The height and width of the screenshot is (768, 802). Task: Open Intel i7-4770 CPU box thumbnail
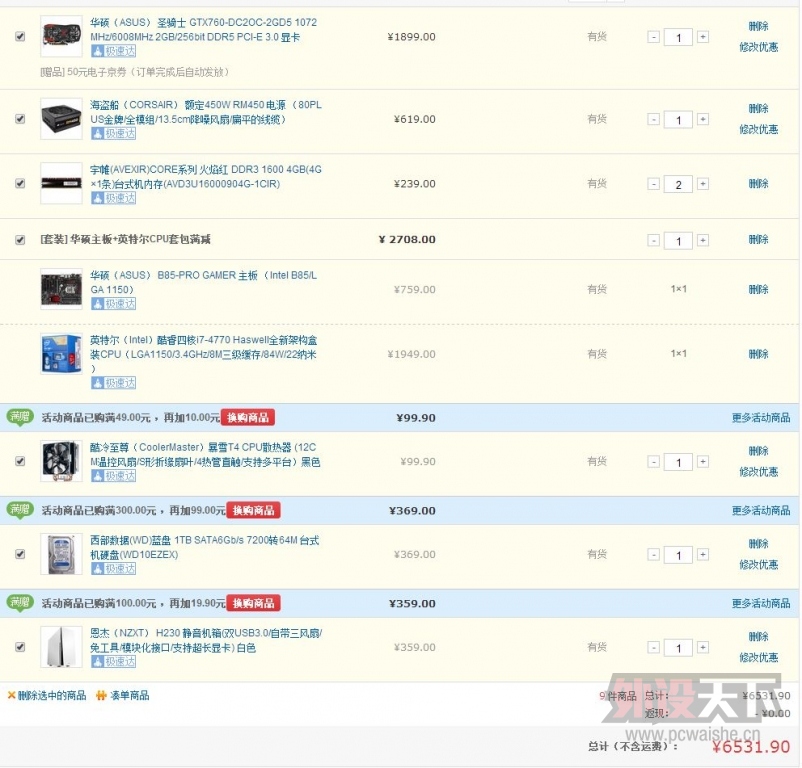point(61,354)
